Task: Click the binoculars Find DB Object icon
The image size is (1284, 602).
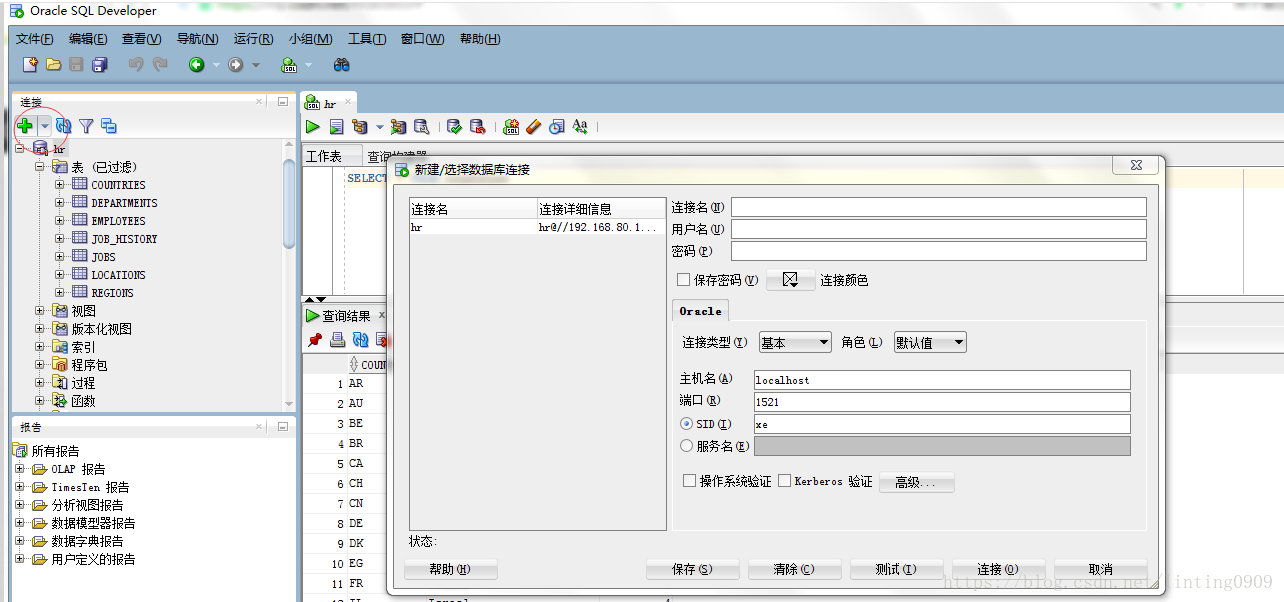Action: (342, 65)
